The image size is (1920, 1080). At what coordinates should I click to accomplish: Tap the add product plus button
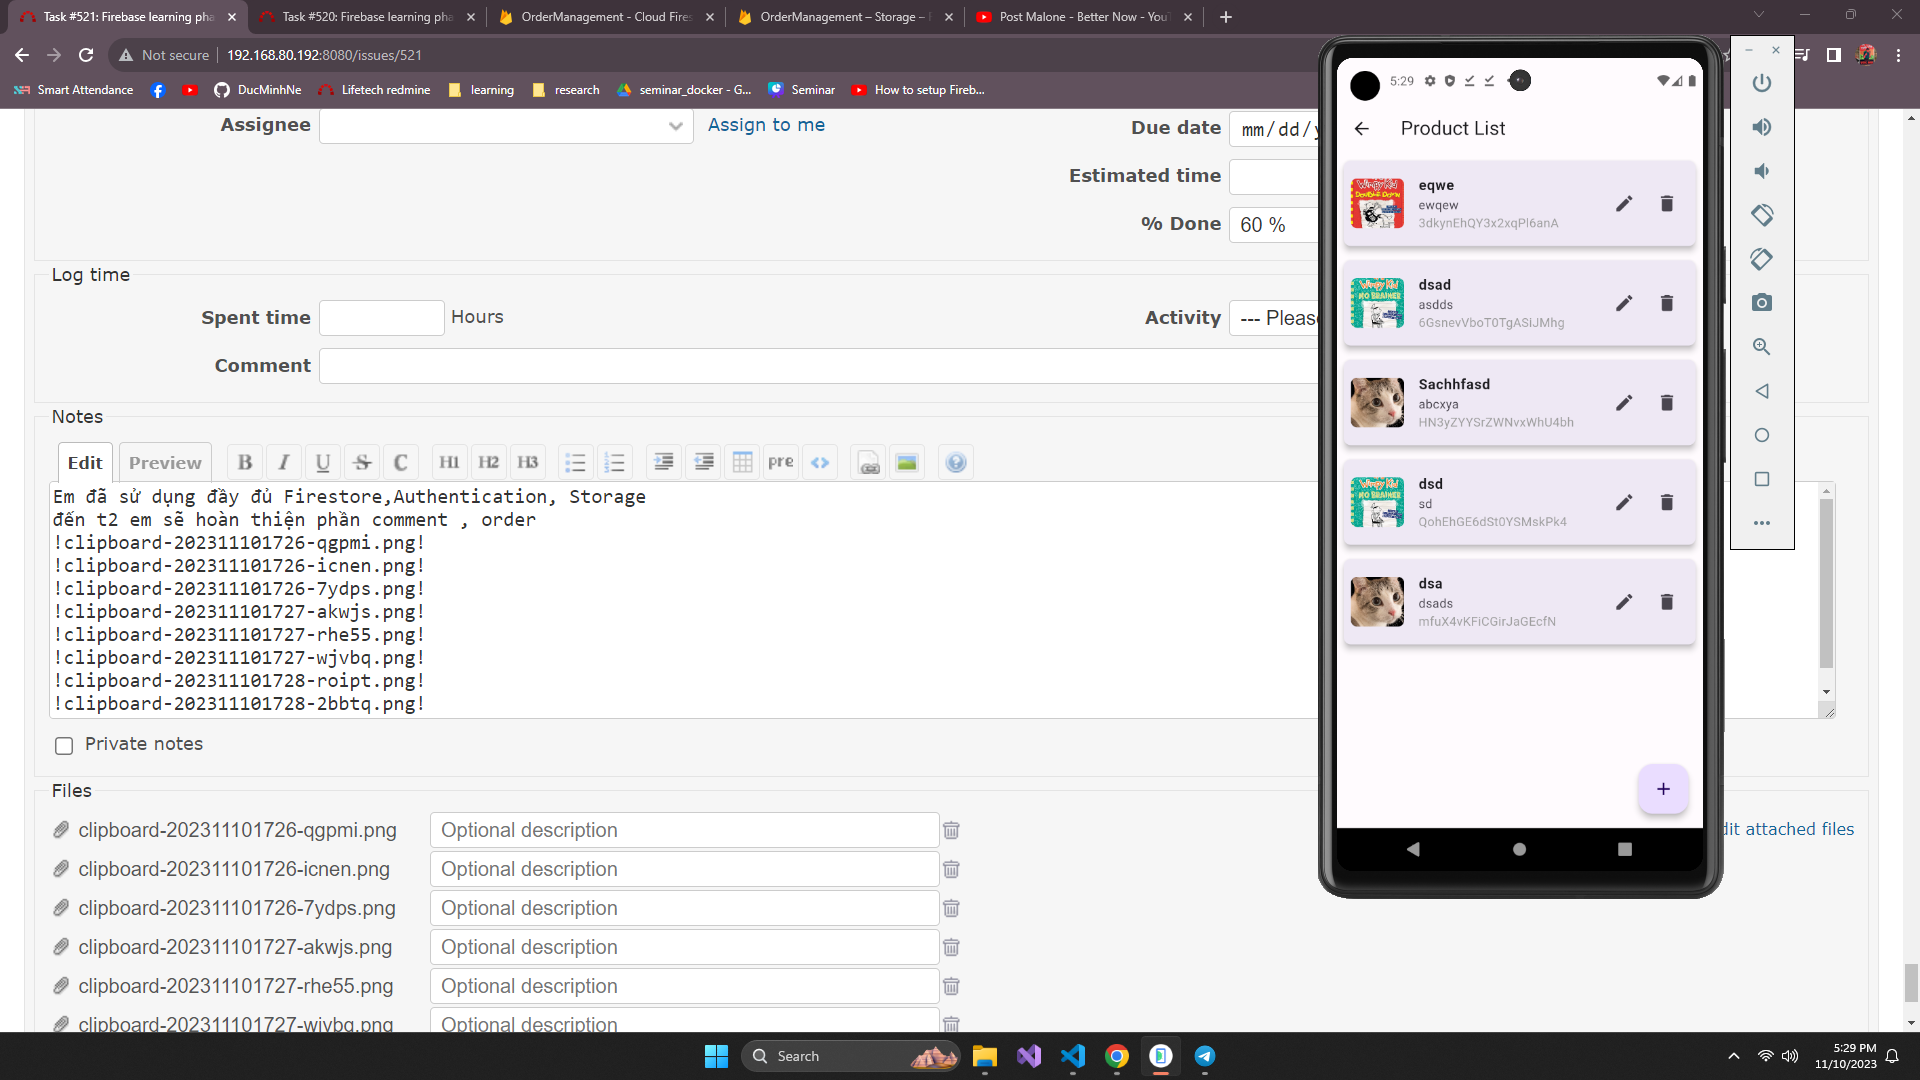pyautogui.click(x=1662, y=789)
